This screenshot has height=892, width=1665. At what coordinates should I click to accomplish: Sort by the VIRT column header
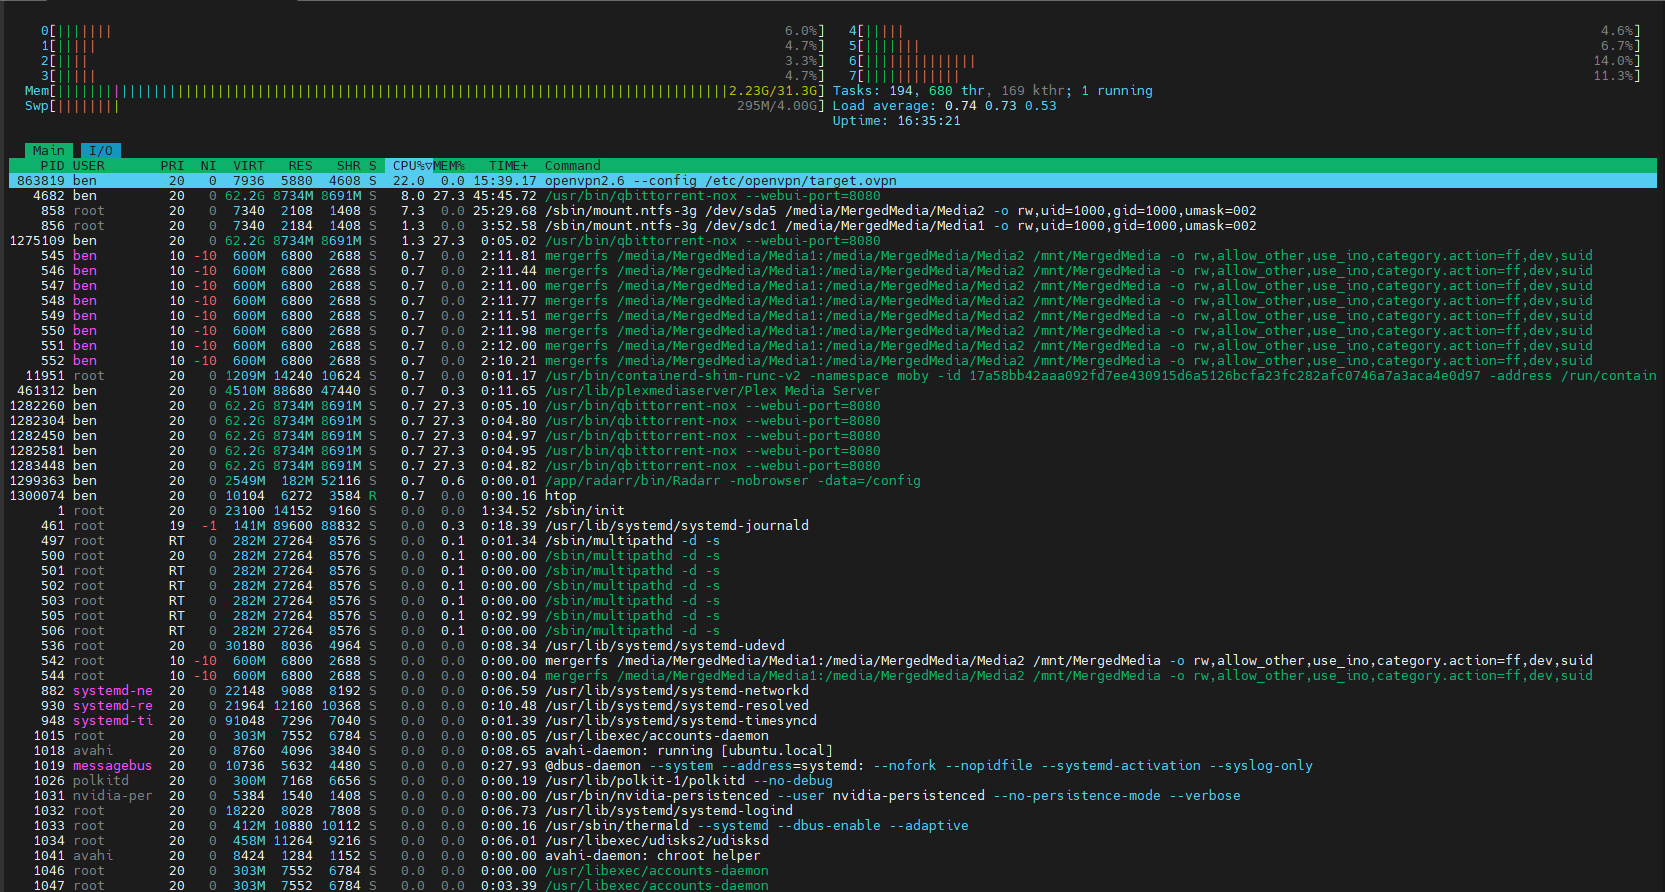pos(249,166)
